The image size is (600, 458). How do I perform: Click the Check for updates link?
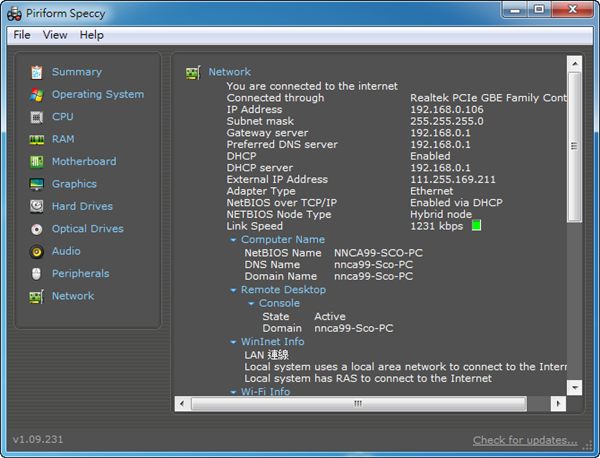click(x=525, y=440)
